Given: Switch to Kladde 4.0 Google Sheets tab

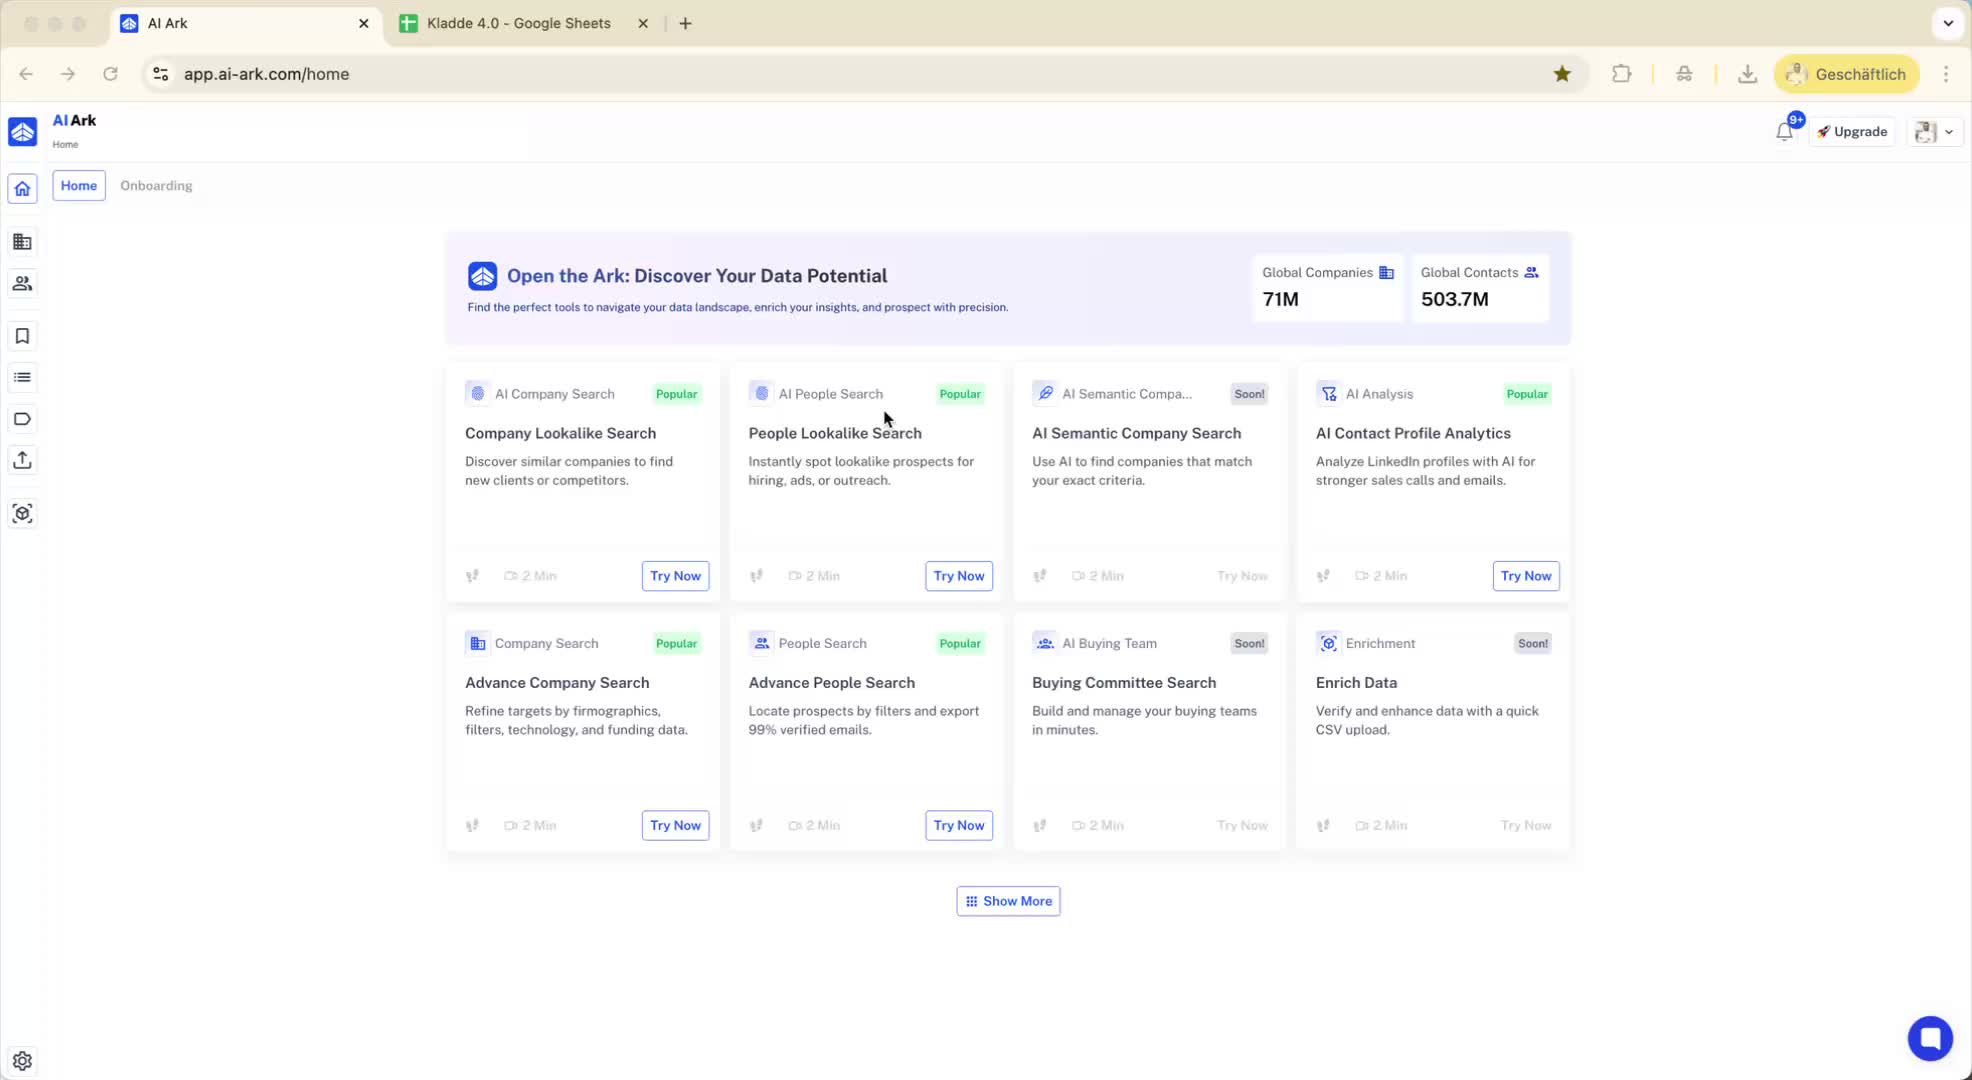Looking at the screenshot, I should pos(518,23).
